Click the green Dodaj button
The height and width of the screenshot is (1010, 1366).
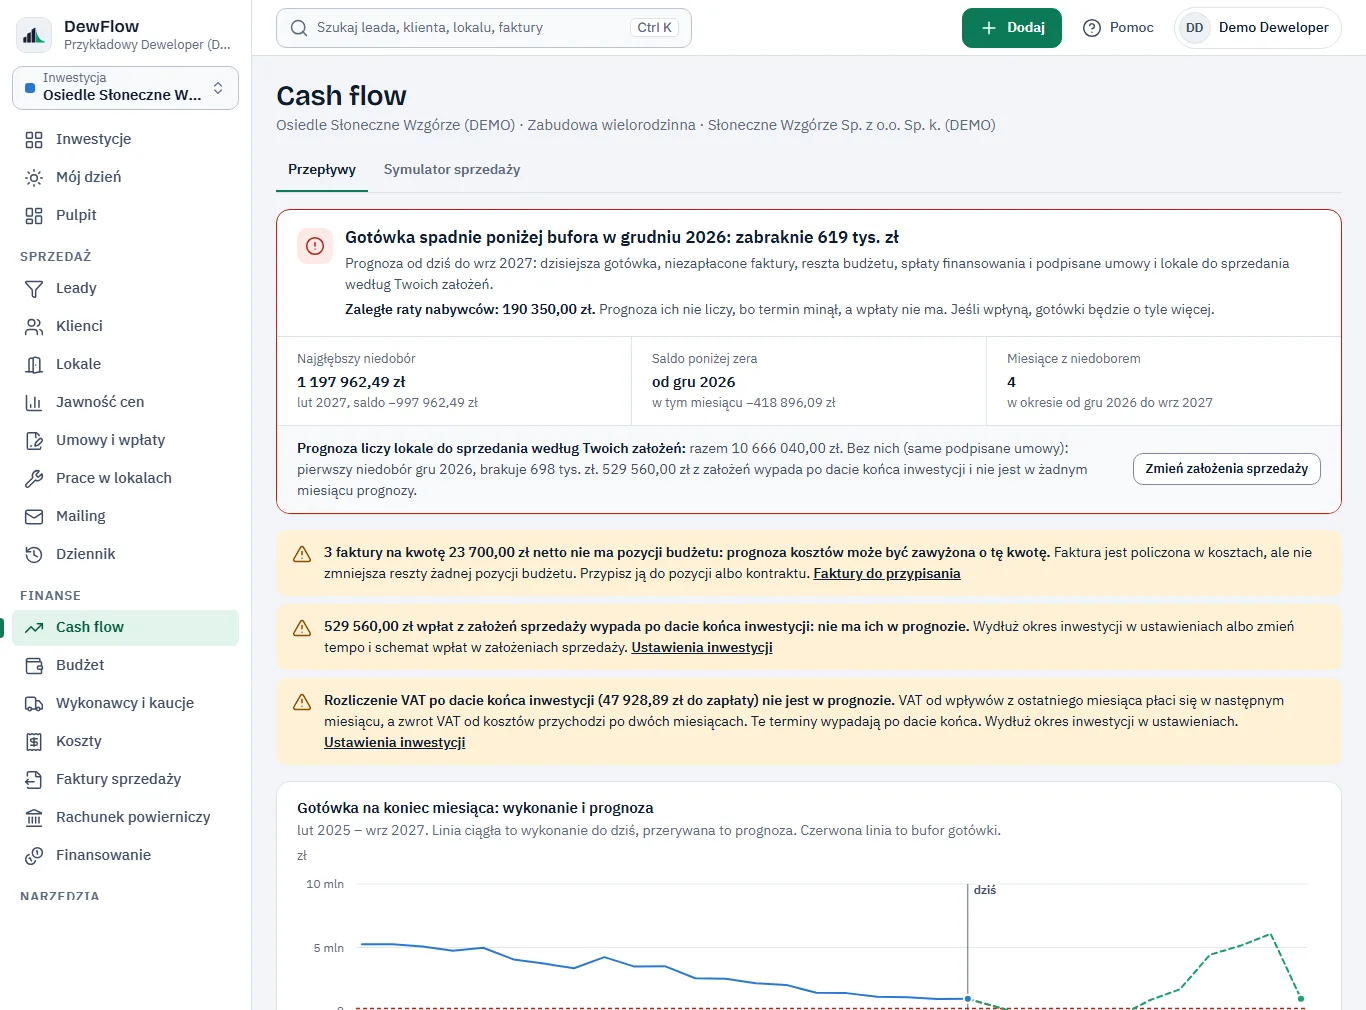(1012, 28)
